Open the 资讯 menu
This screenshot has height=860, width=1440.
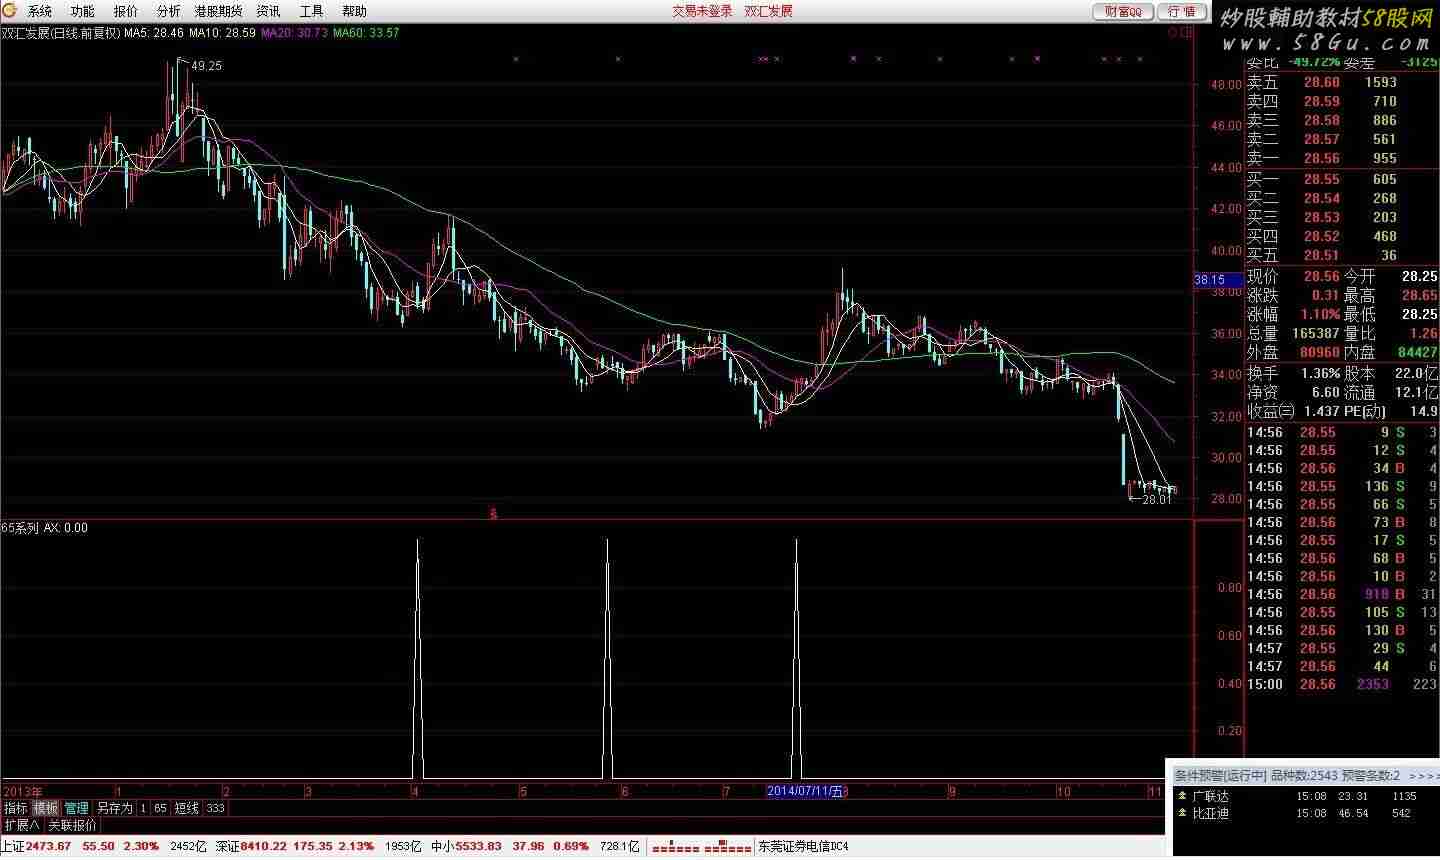268,11
